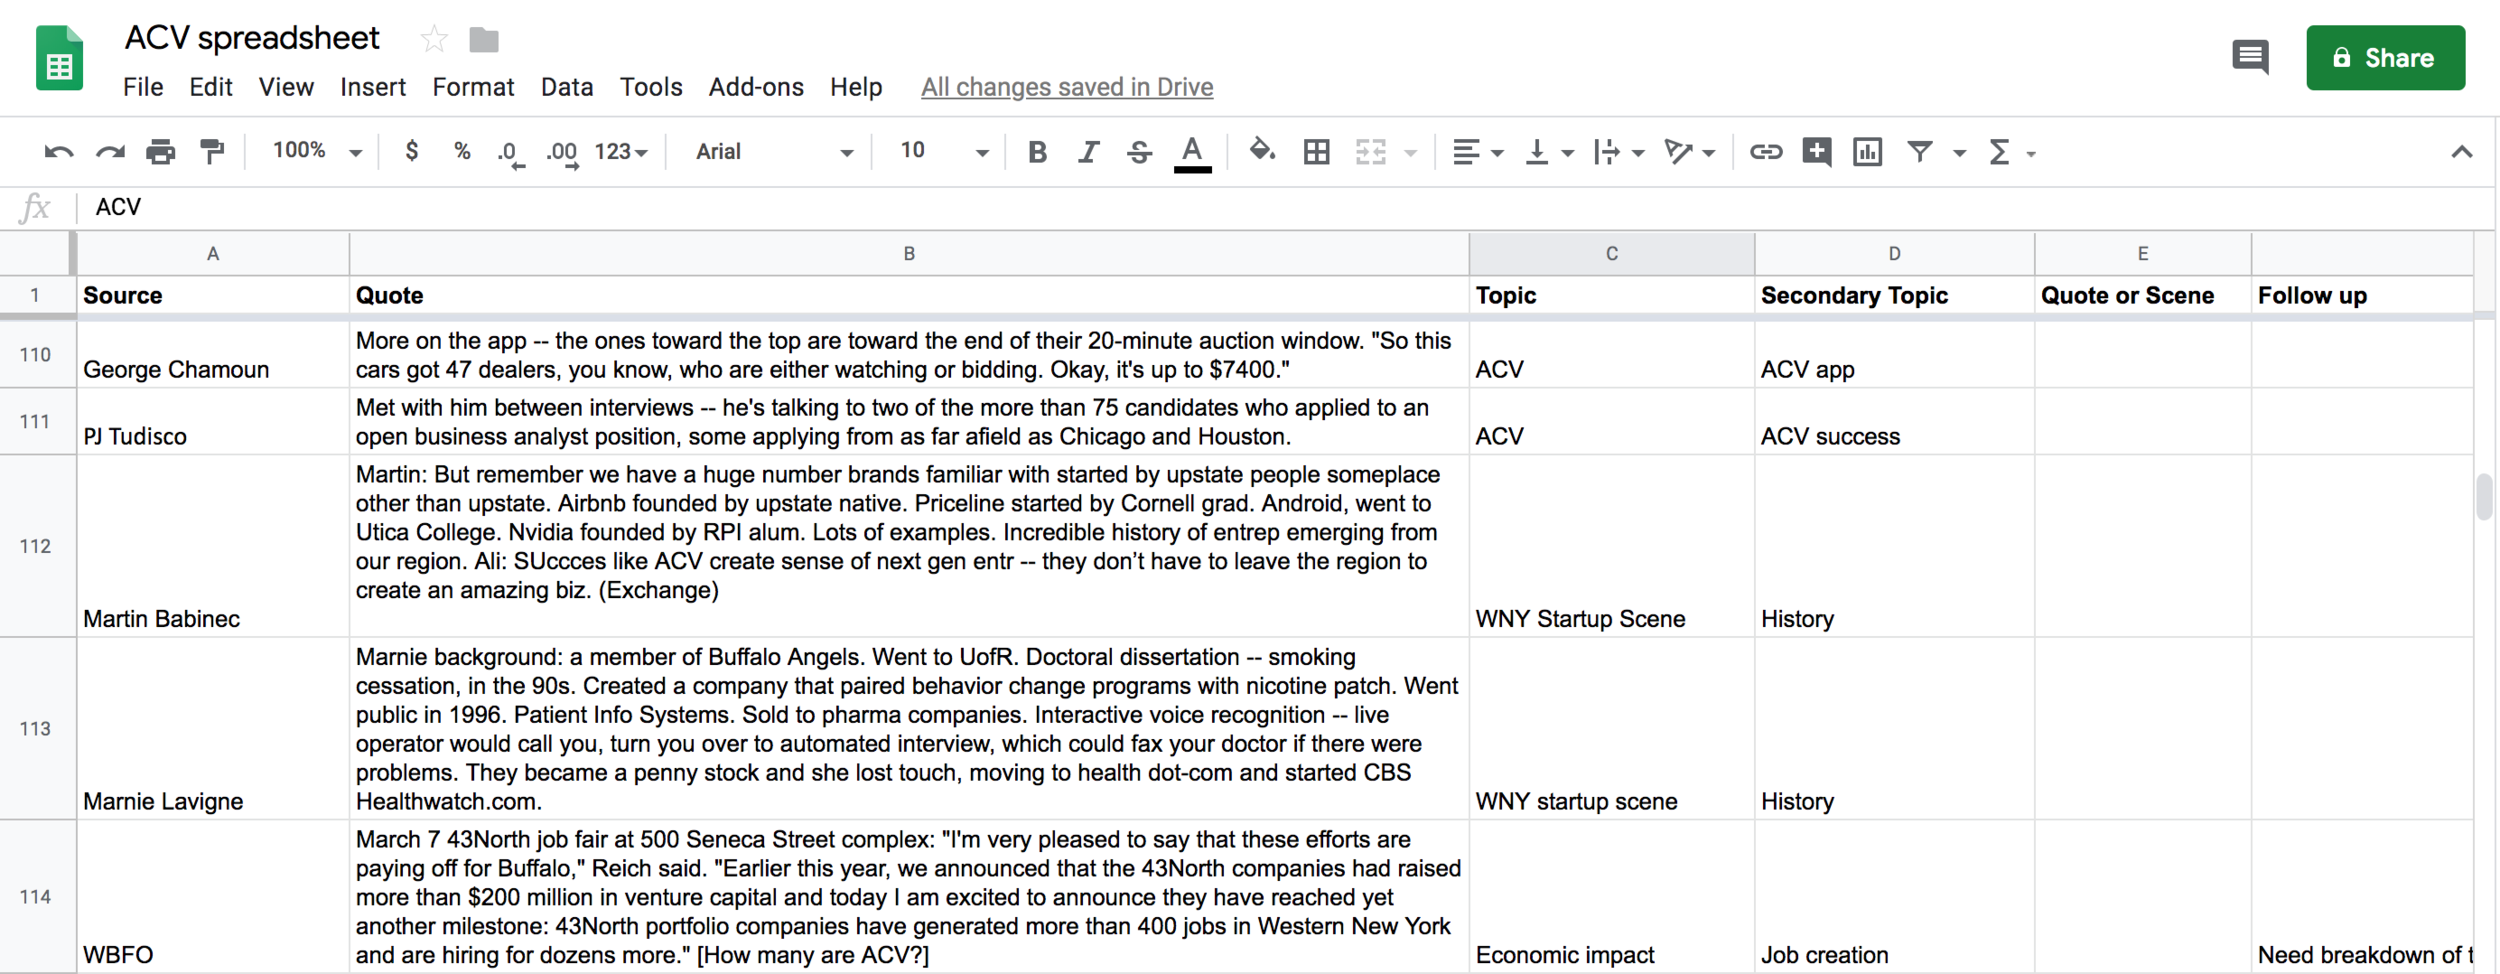Screen dimensions: 2500x974
Task: Open the text color picker
Action: point(1192,153)
